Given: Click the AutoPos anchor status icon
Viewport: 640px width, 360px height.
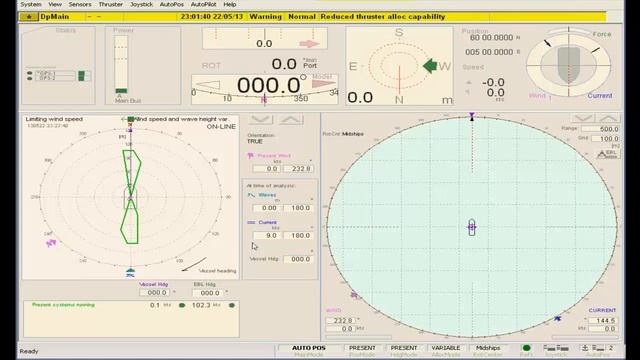Looking at the screenshot, I should coord(585,348).
